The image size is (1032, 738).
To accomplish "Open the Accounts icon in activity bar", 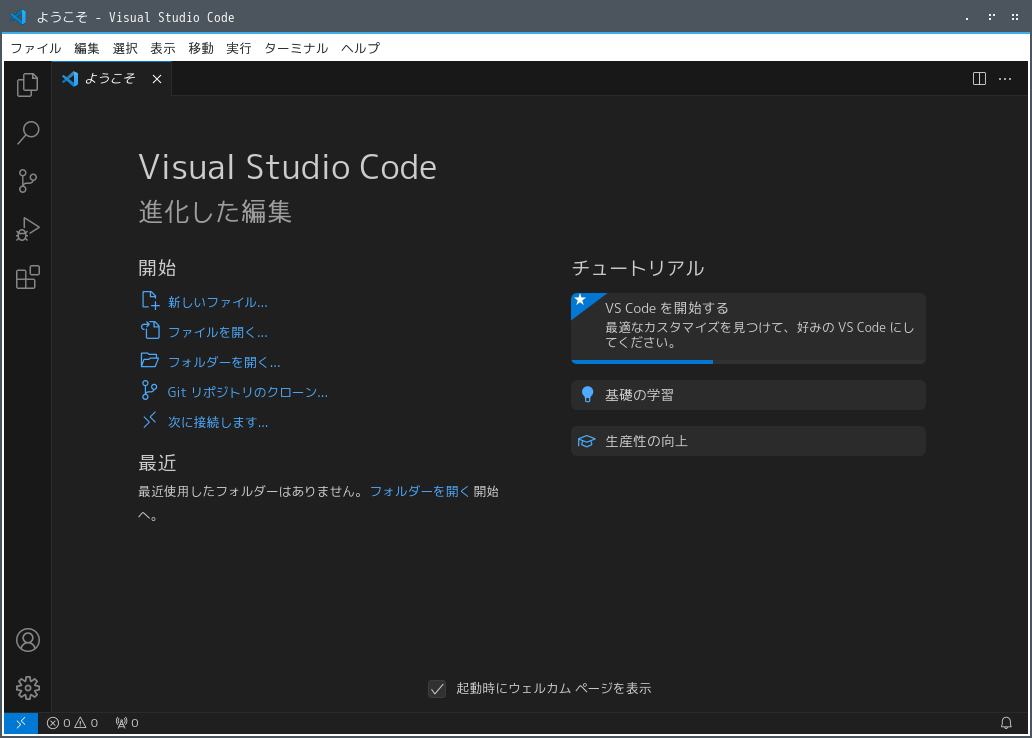I will [28, 640].
